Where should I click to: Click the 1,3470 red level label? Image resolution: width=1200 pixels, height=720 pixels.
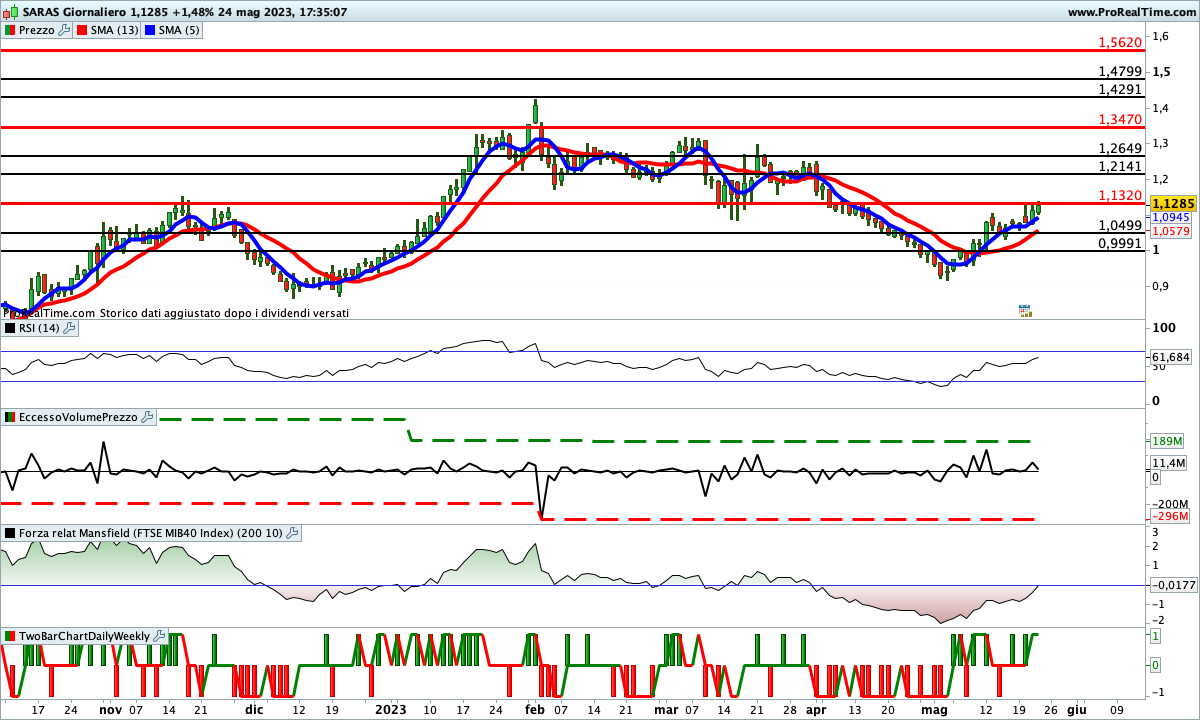point(1120,119)
